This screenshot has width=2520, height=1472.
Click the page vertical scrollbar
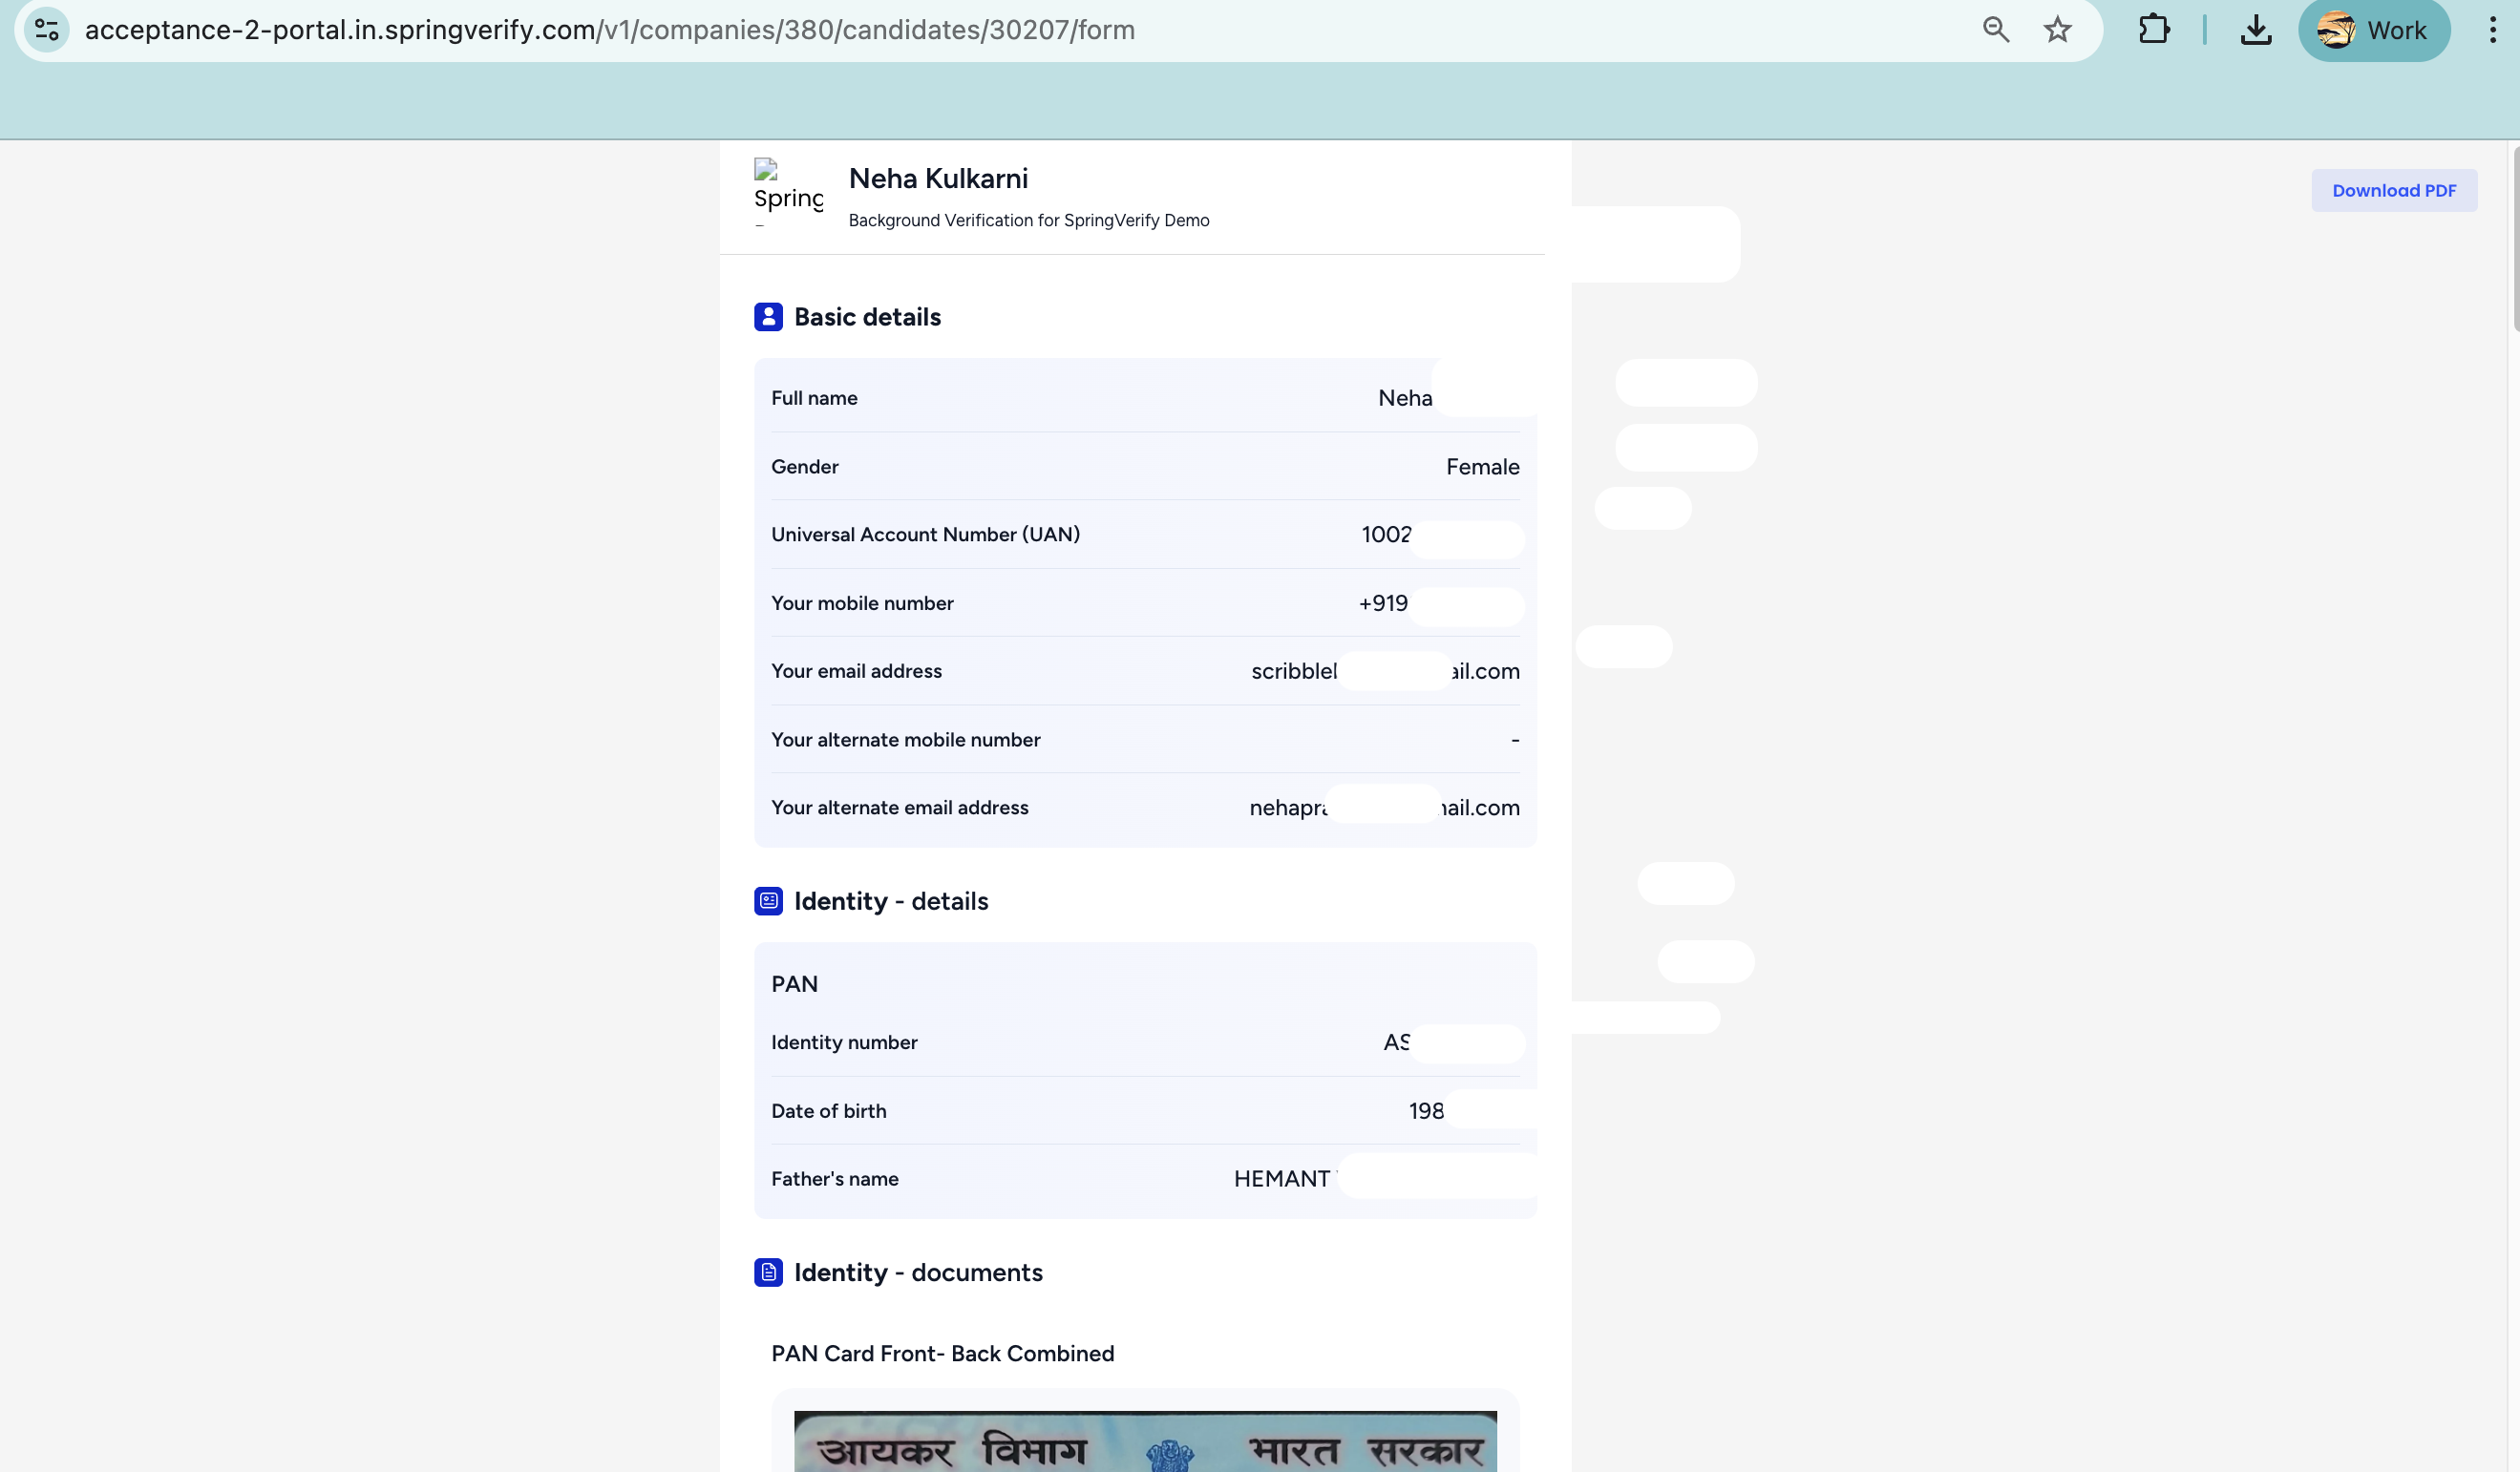[x=2514, y=240]
